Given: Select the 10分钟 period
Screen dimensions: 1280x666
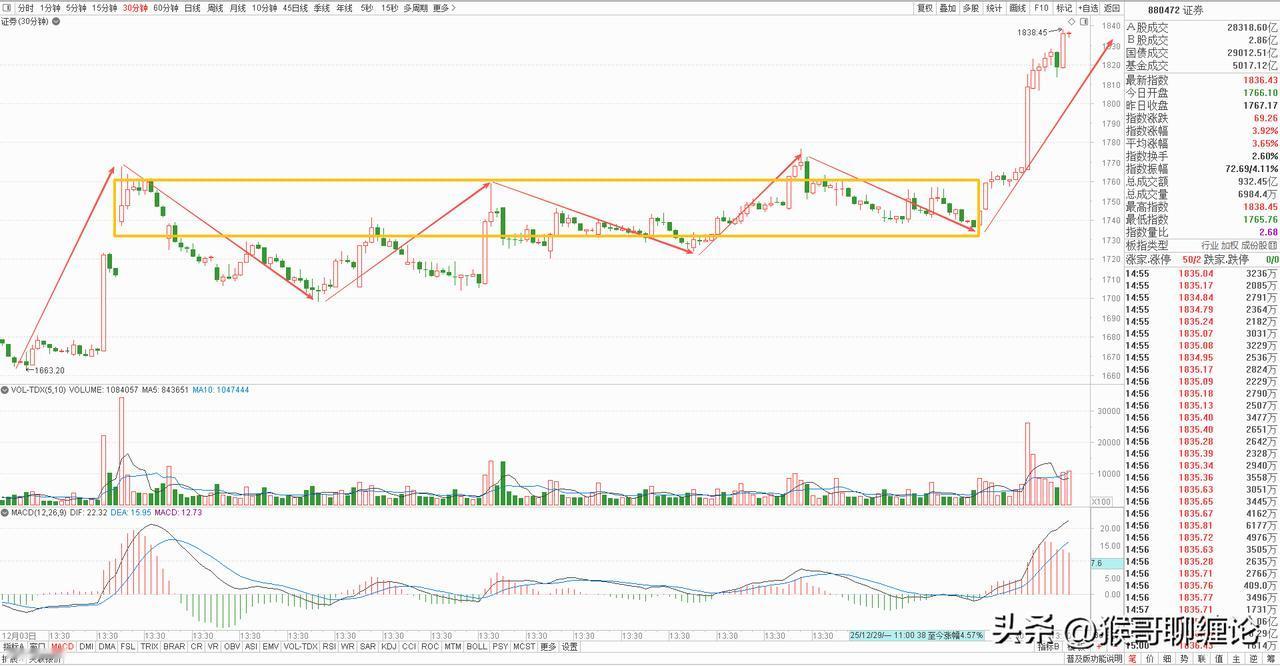Looking at the screenshot, I should (x=265, y=8).
